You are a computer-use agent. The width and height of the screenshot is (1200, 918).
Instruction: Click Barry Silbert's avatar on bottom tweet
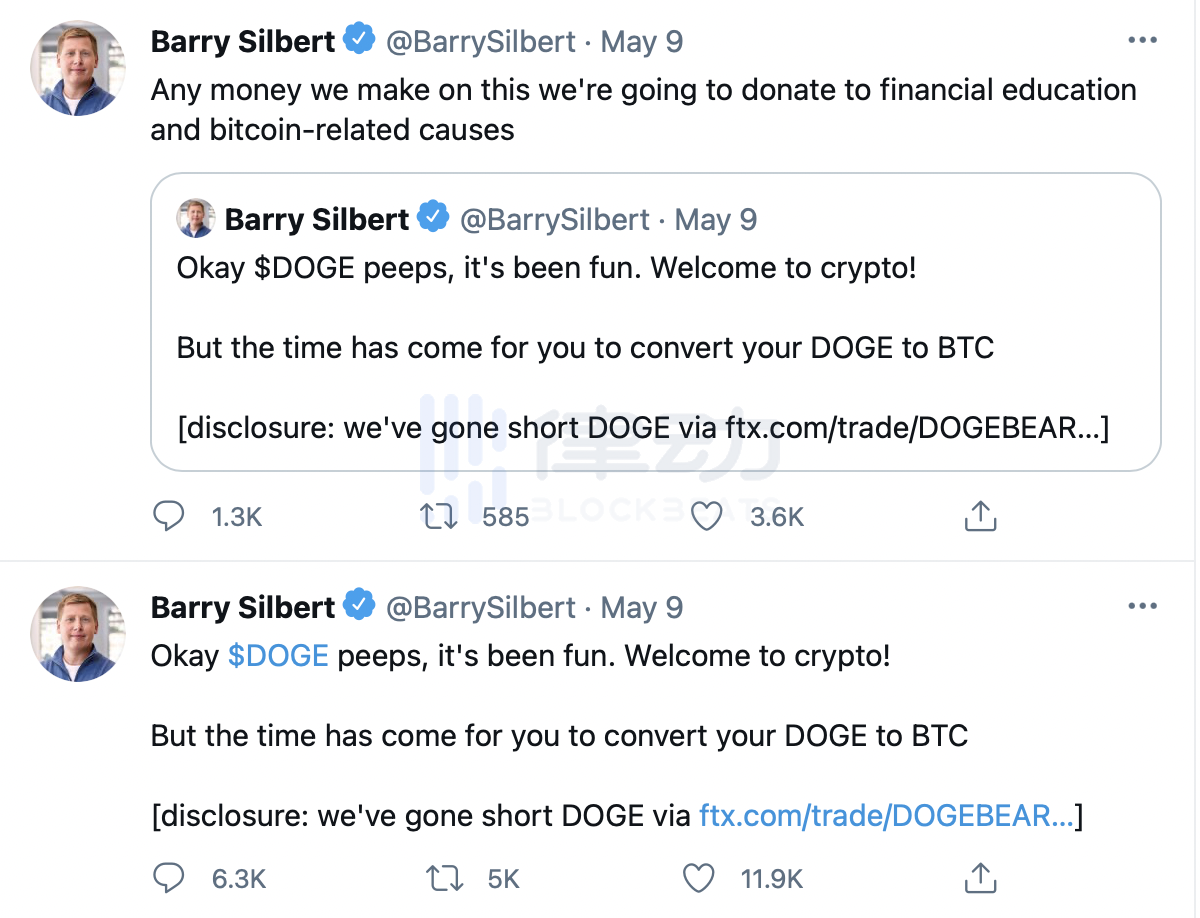click(78, 634)
